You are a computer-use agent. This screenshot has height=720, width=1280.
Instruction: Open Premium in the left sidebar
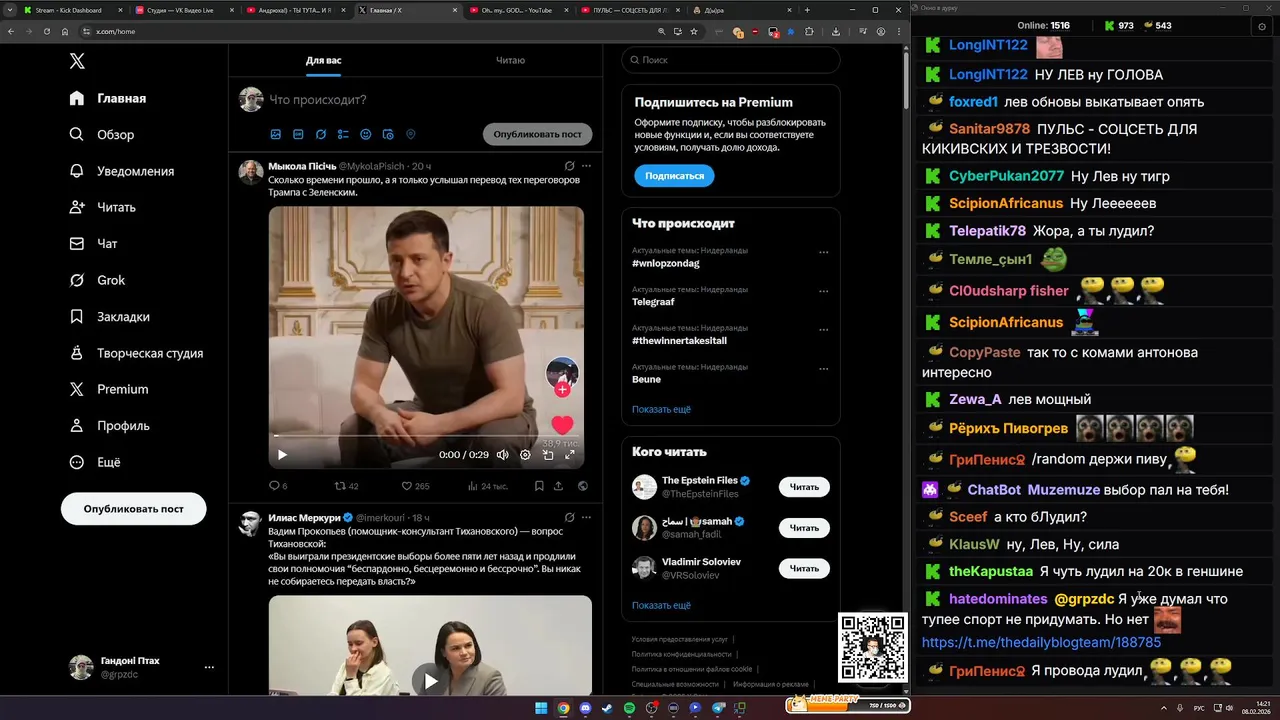[x=109, y=389]
